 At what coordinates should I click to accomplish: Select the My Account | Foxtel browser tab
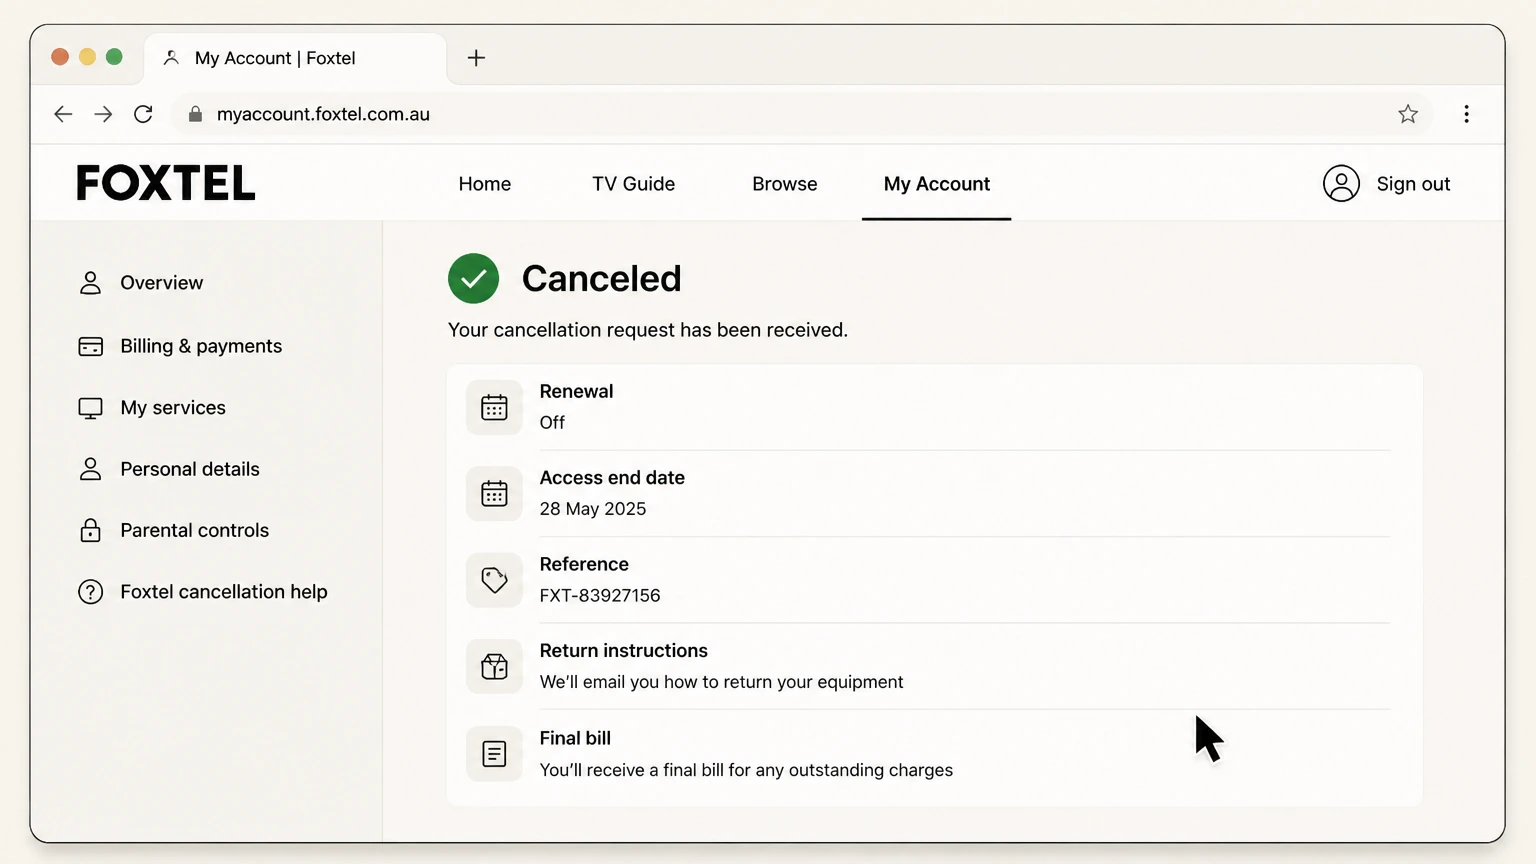click(295, 58)
